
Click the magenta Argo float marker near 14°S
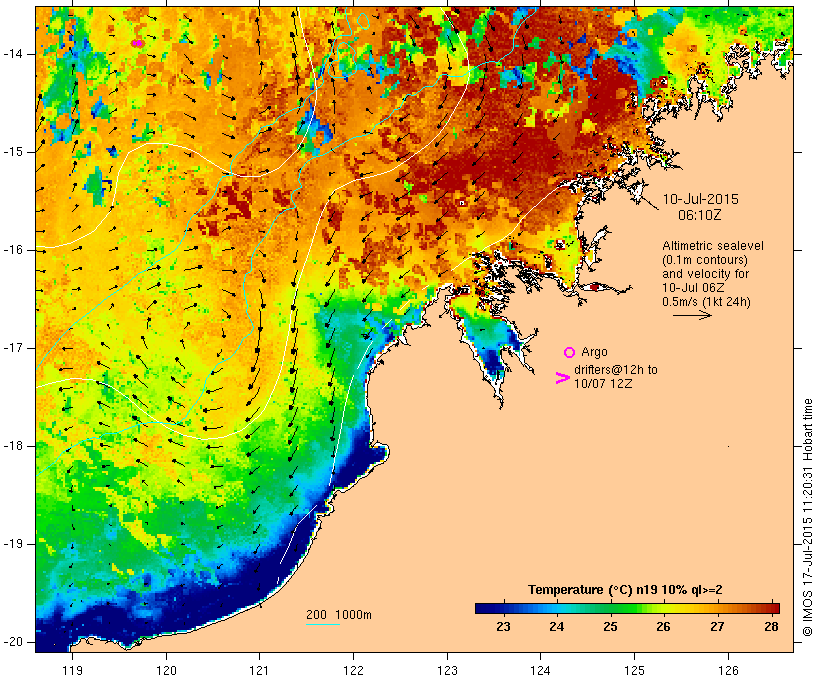pos(137,43)
